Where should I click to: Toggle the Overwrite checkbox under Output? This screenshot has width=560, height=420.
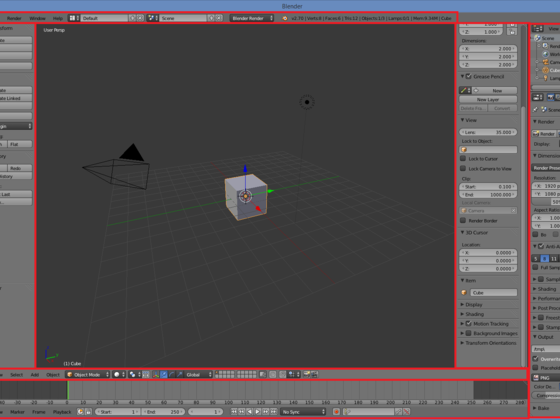535,359
